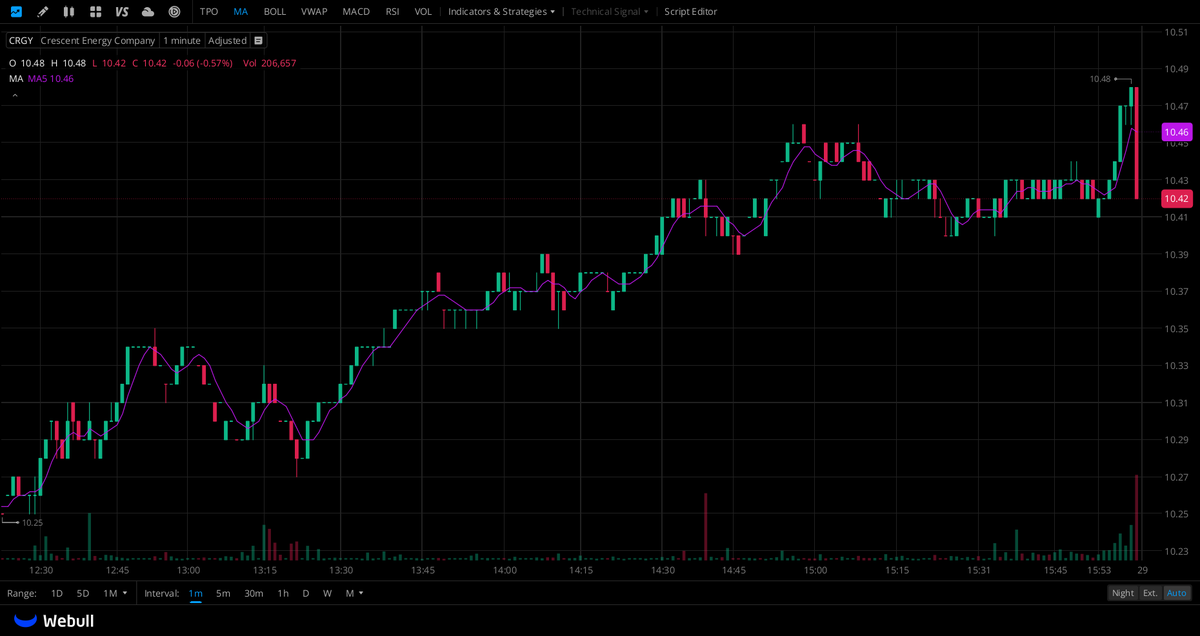This screenshot has height=636, width=1200.
Task: Click the note icon next to Adjusted
Action: point(258,41)
